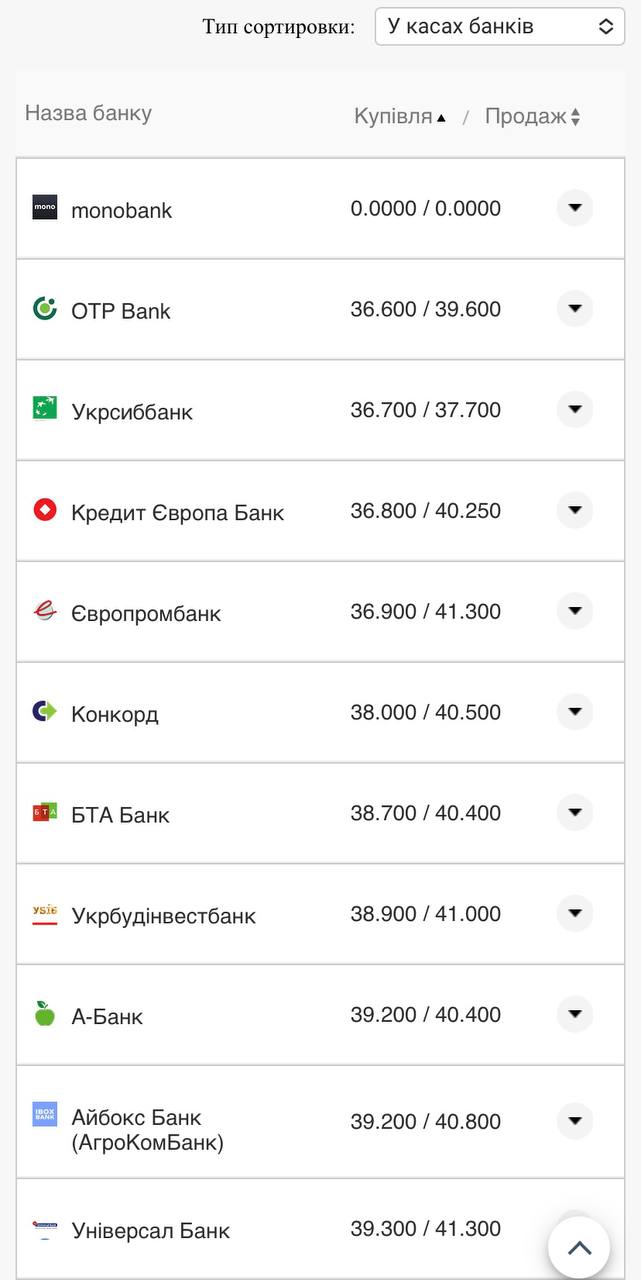Click the scroll-to-top circular button
The image size is (641, 1280).
[579, 1247]
